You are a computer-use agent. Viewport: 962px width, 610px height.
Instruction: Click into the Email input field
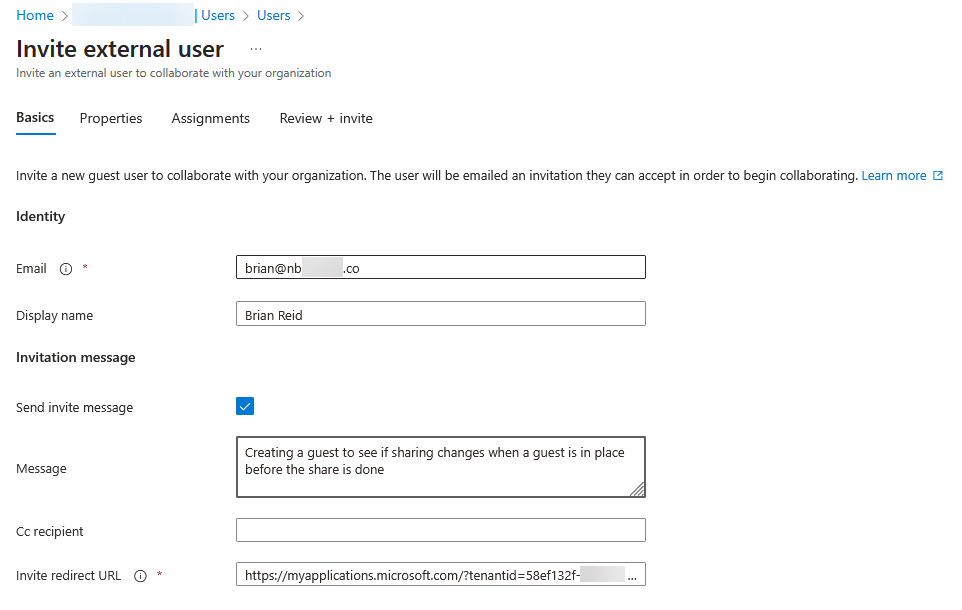[440, 267]
